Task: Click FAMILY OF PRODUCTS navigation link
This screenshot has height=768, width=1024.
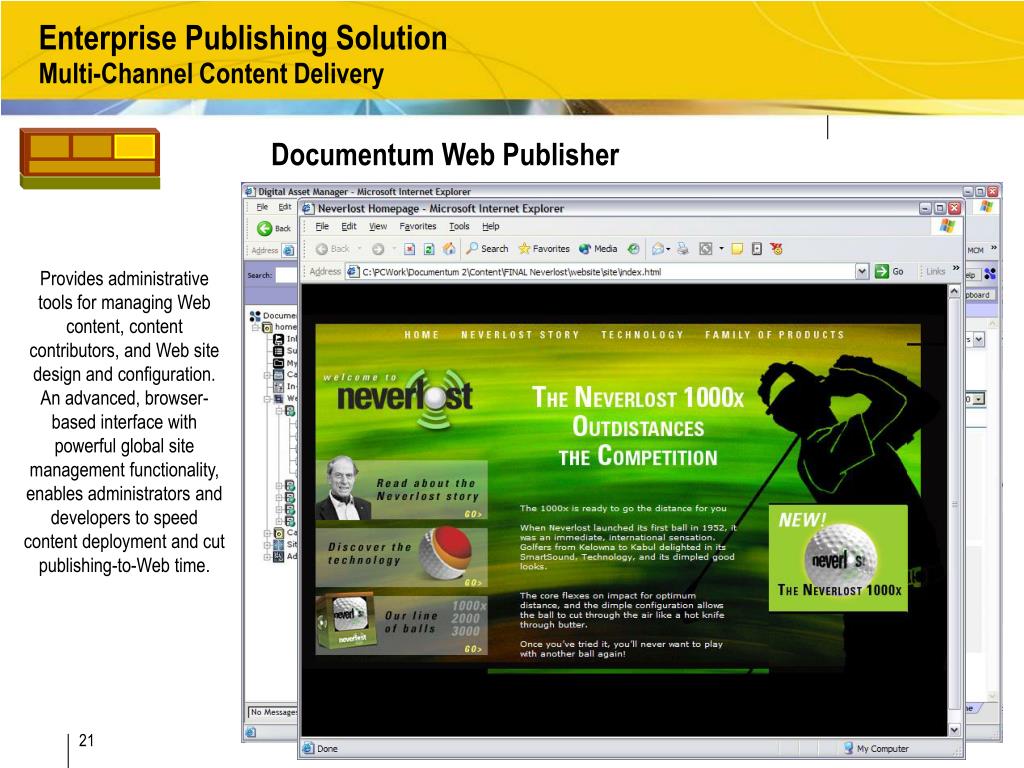Action: coord(775,334)
